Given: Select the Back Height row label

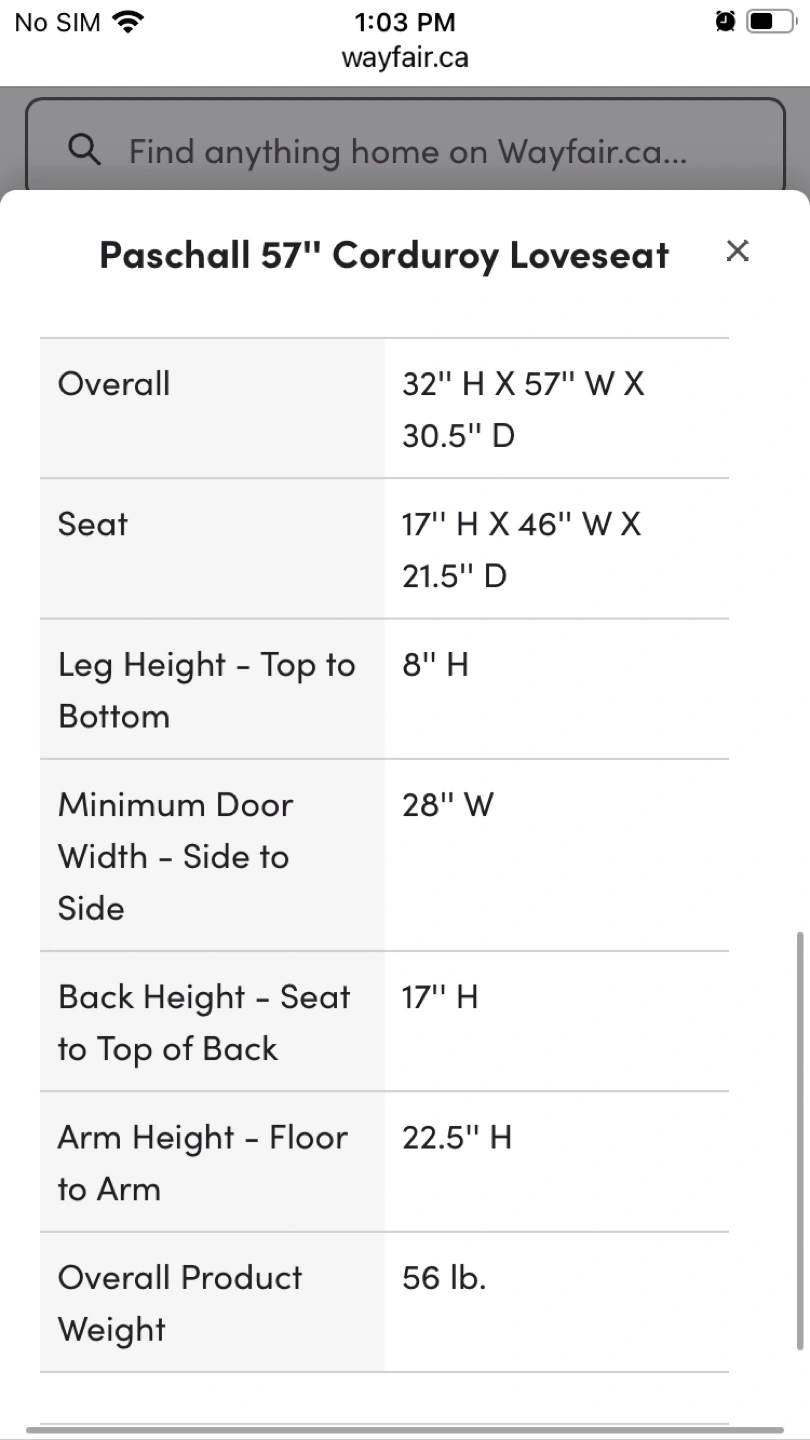Looking at the screenshot, I should (x=204, y=1022).
